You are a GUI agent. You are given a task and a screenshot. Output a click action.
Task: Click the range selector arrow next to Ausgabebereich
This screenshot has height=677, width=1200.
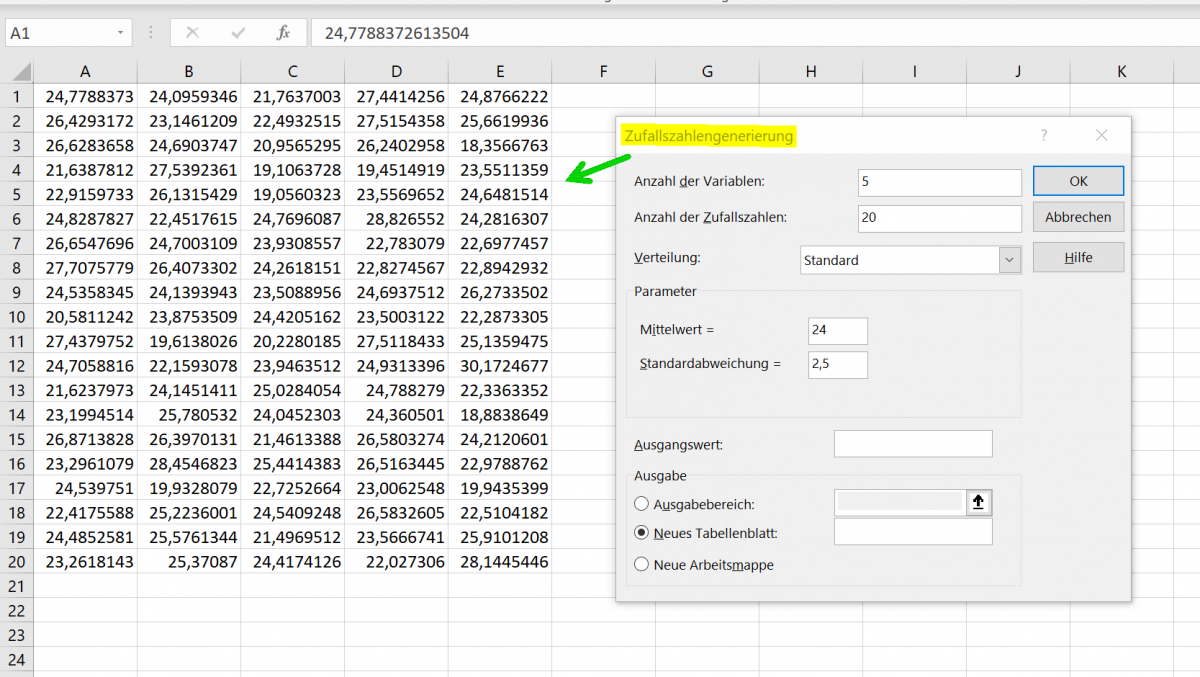tap(979, 503)
